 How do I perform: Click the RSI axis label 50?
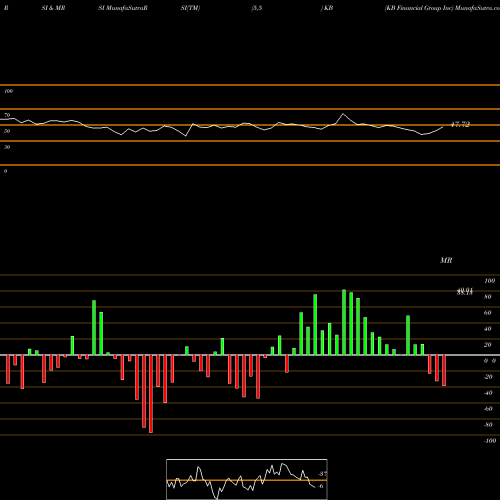pyautogui.click(x=7, y=131)
